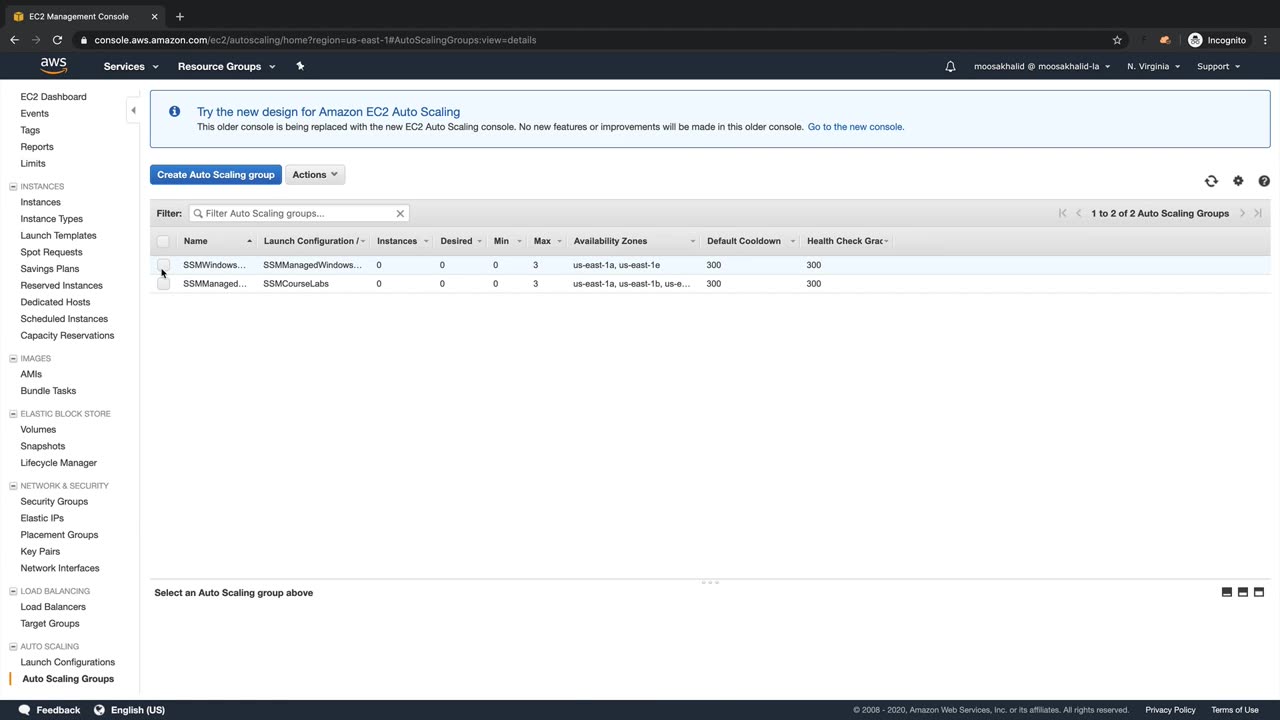Collapse the left navigation sidebar arrow
The width and height of the screenshot is (1280, 720).
(x=133, y=111)
